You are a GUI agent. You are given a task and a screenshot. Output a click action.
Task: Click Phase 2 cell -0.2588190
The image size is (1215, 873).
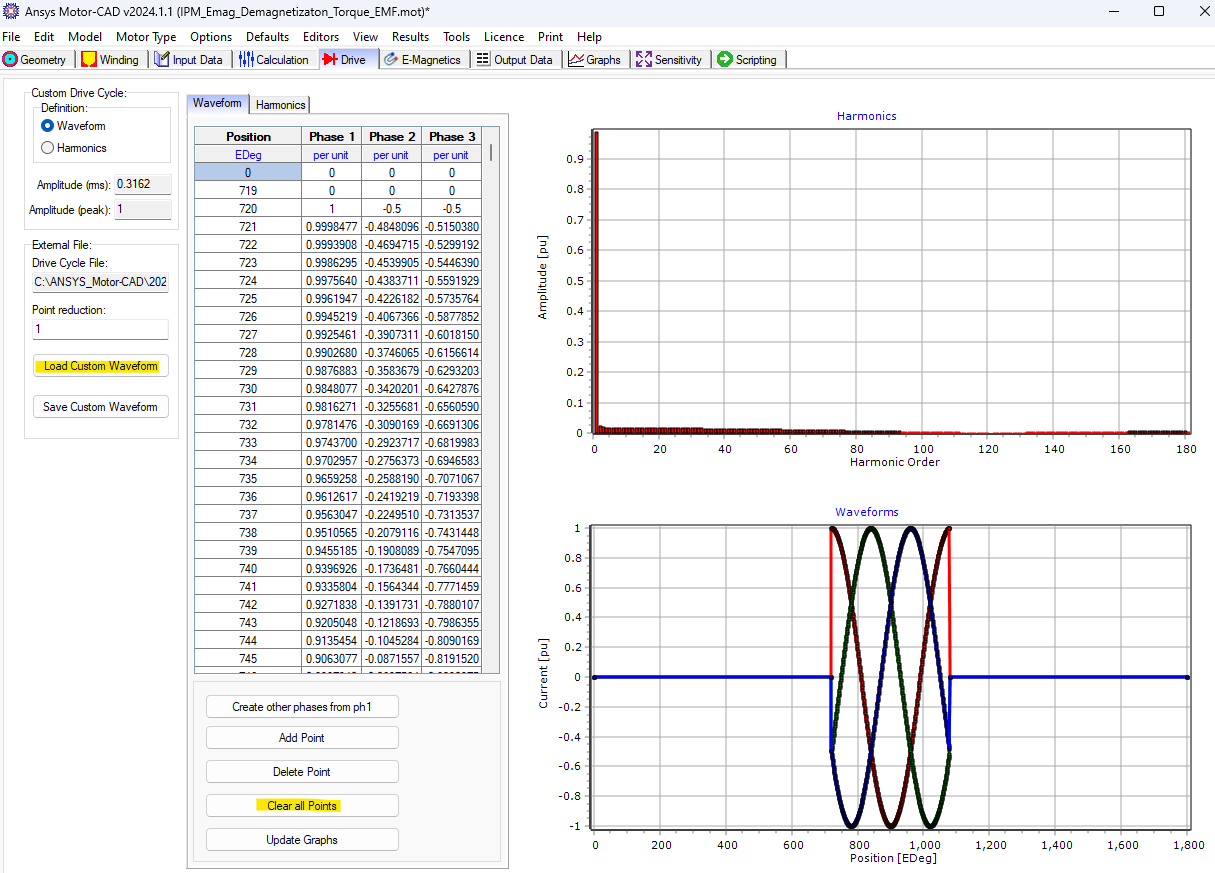(x=391, y=479)
